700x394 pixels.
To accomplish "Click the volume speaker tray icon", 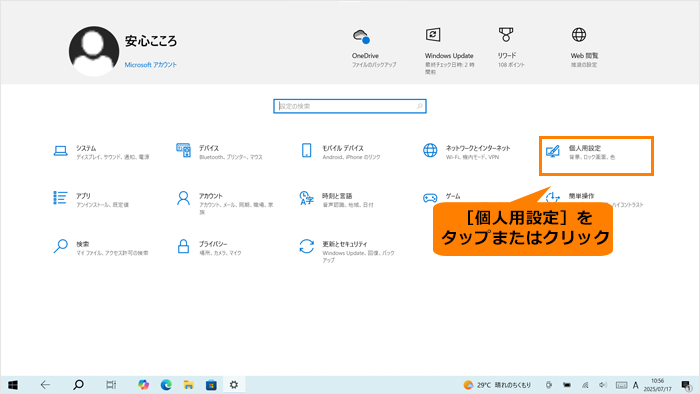I will [x=603, y=385].
